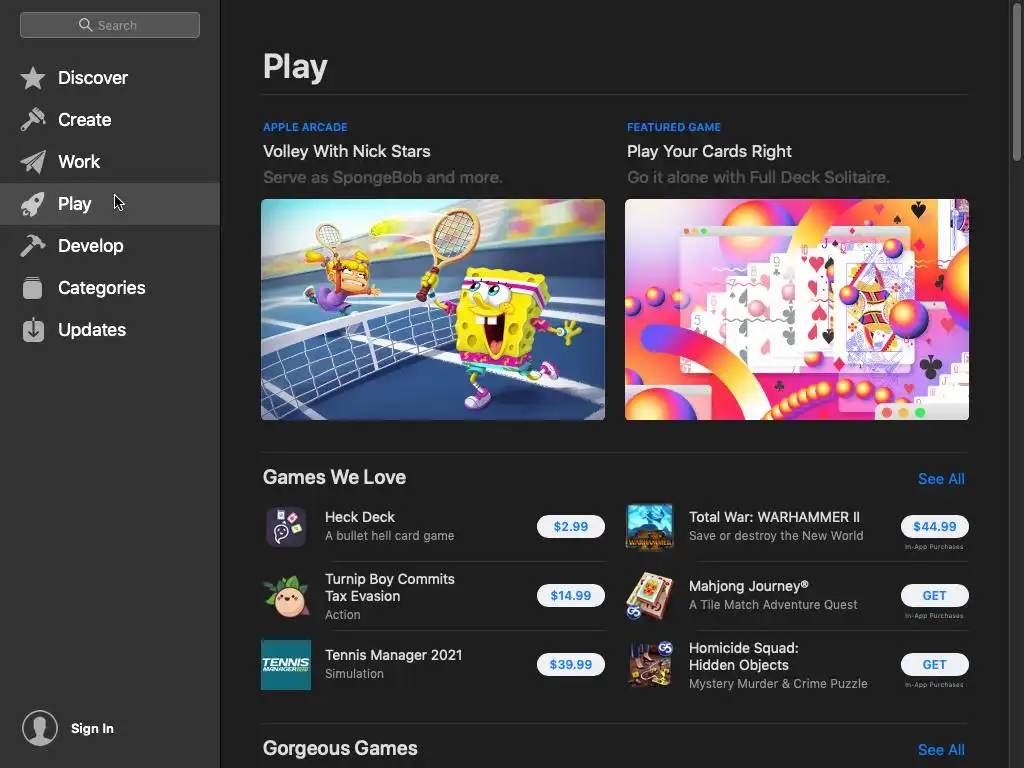Click the Create paintbrush icon
This screenshot has height=768, width=1024.
tap(33, 120)
